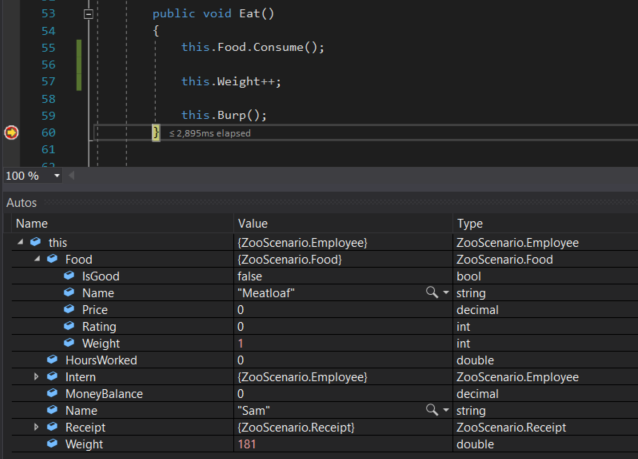Expand the Intern tree node
The image size is (638, 459).
(37, 377)
